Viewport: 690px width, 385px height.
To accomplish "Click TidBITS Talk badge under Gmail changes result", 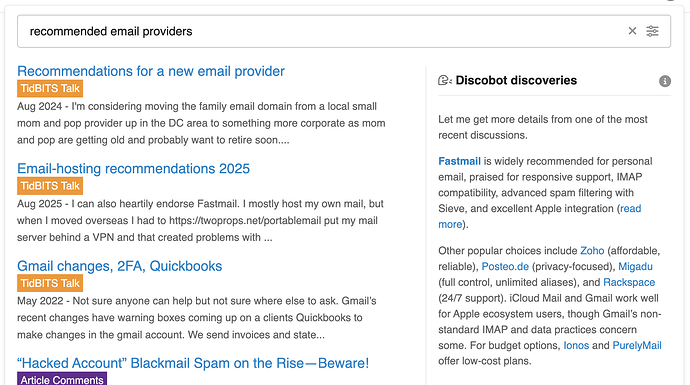I will click(50, 283).
